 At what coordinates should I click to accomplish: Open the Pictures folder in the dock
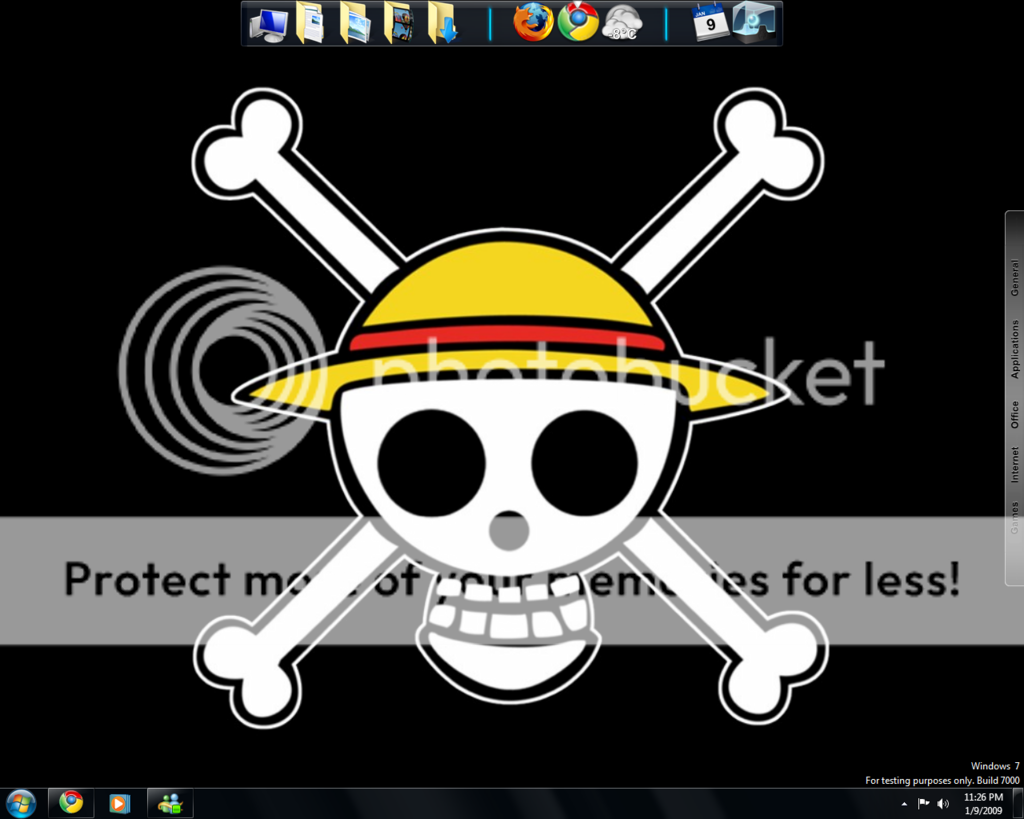click(355, 23)
